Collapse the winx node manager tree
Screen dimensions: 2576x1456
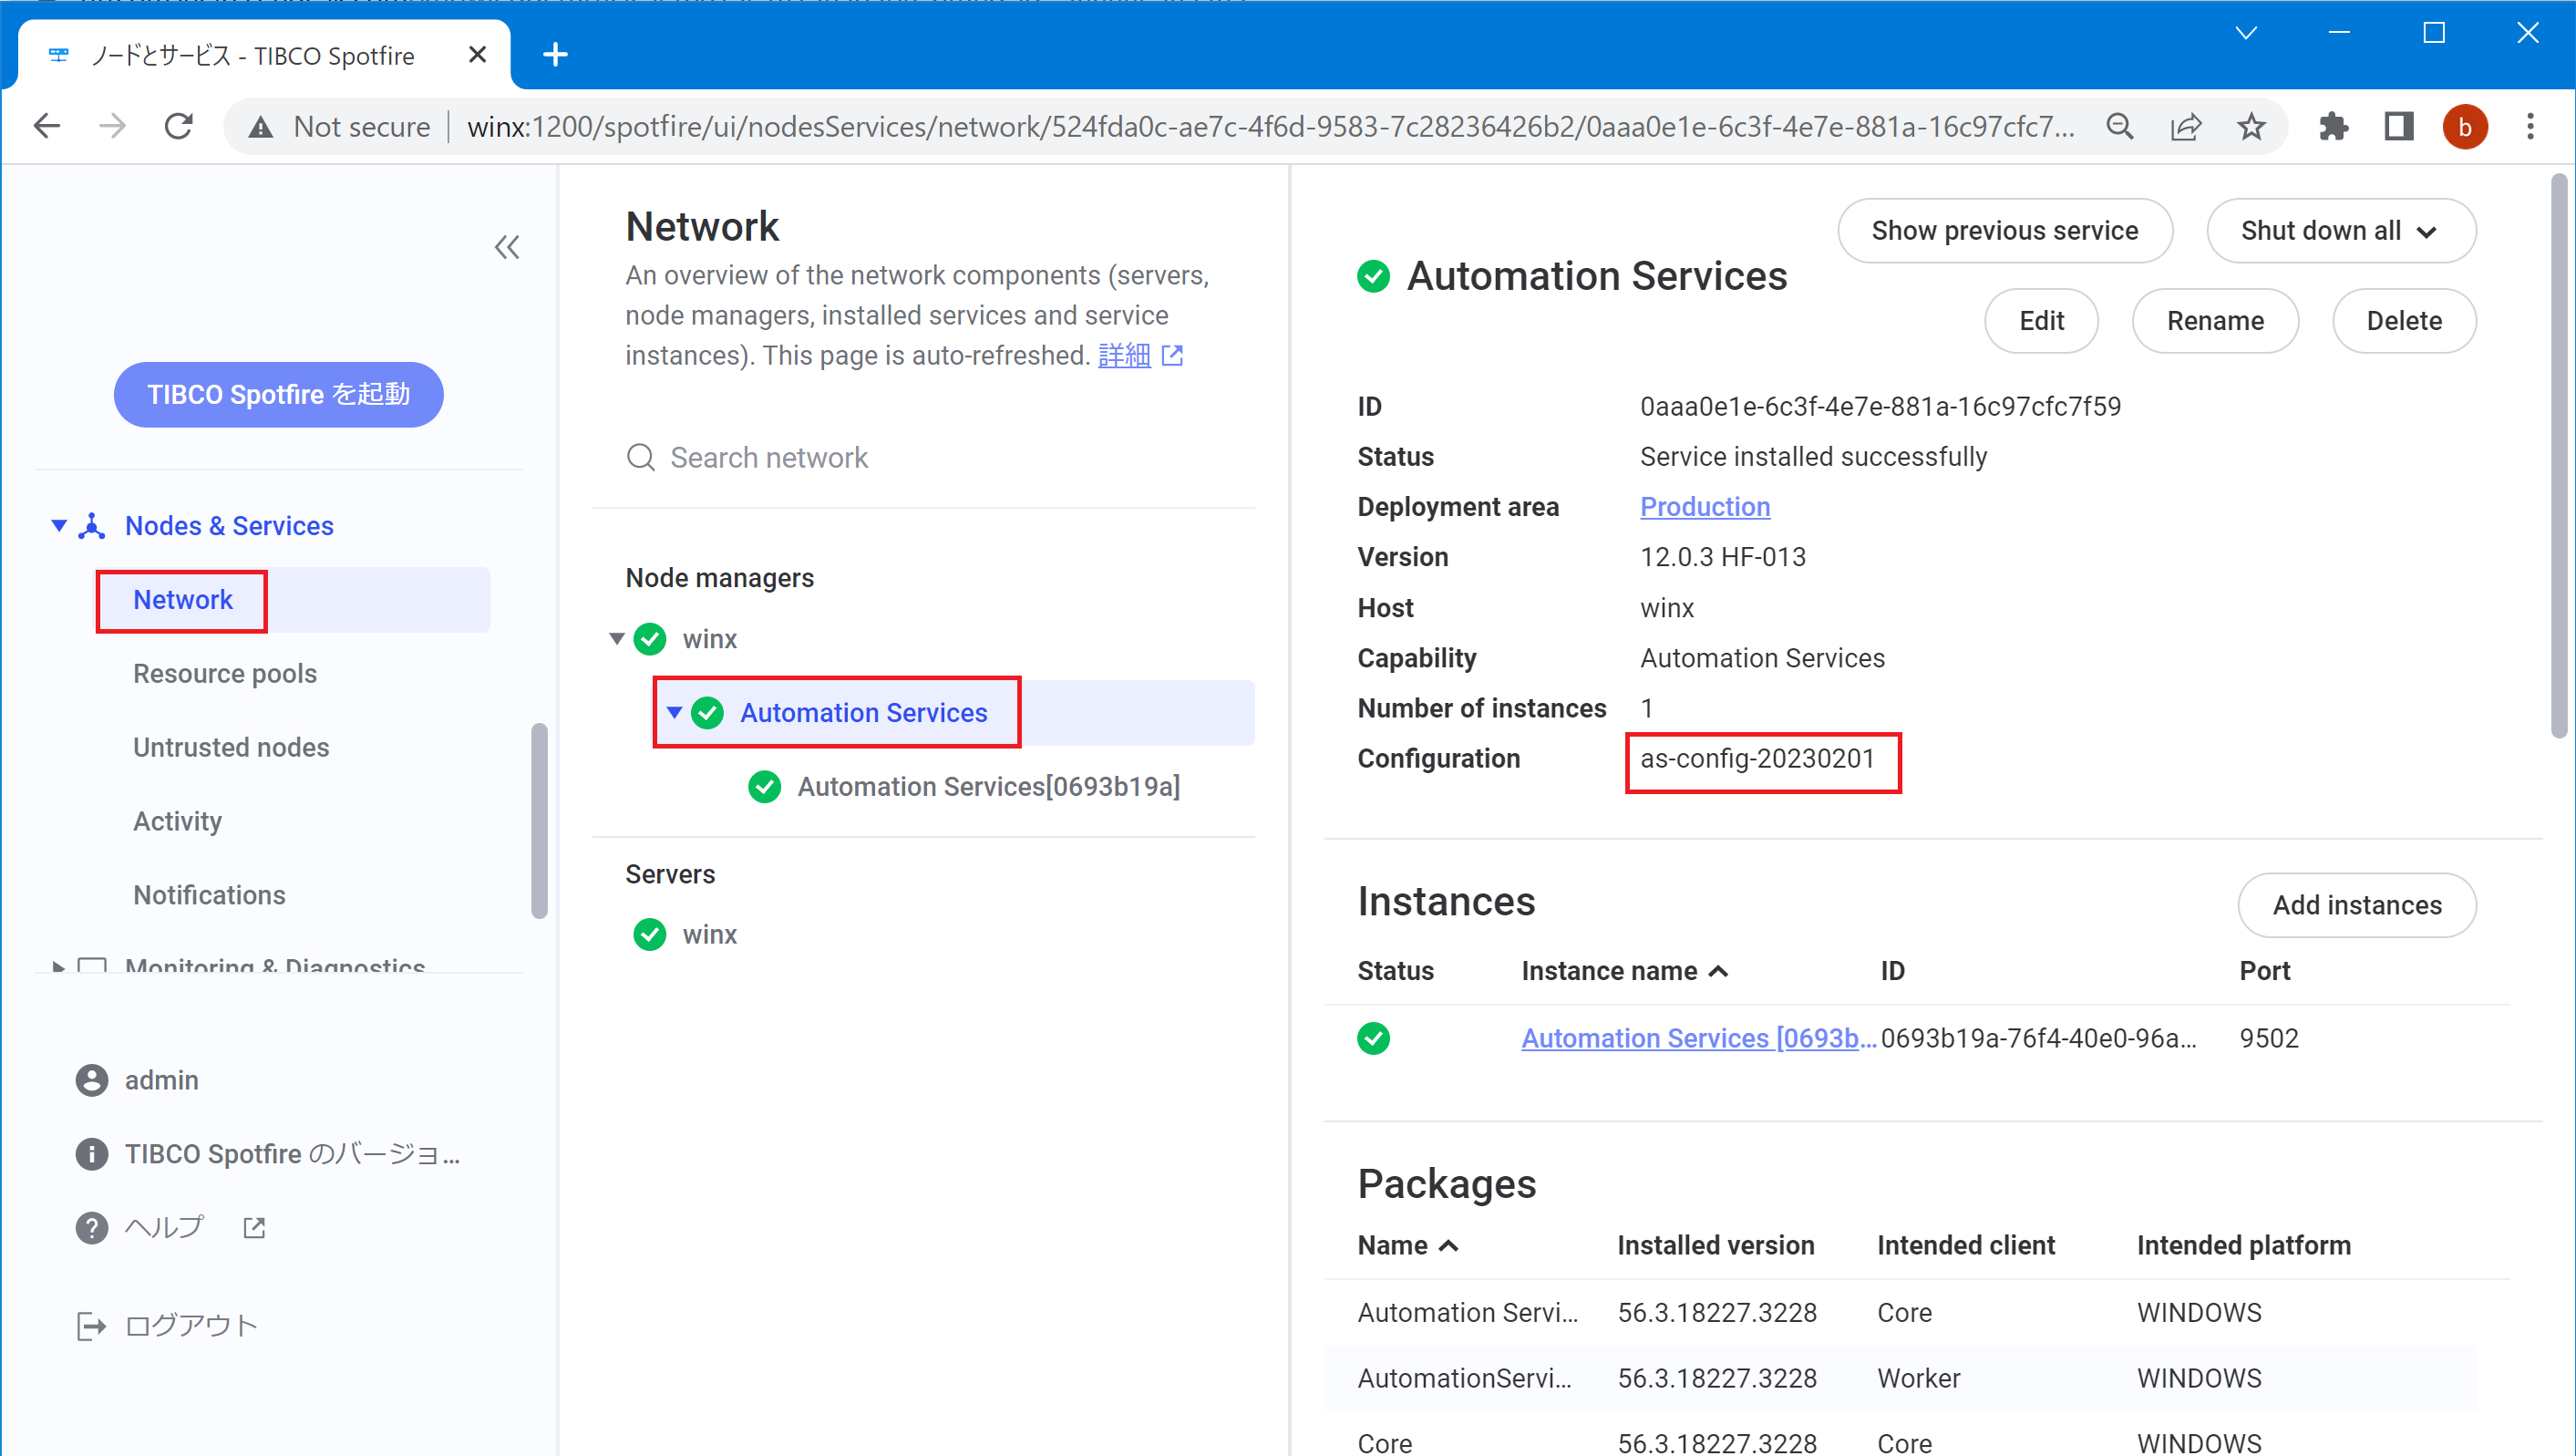tap(617, 639)
